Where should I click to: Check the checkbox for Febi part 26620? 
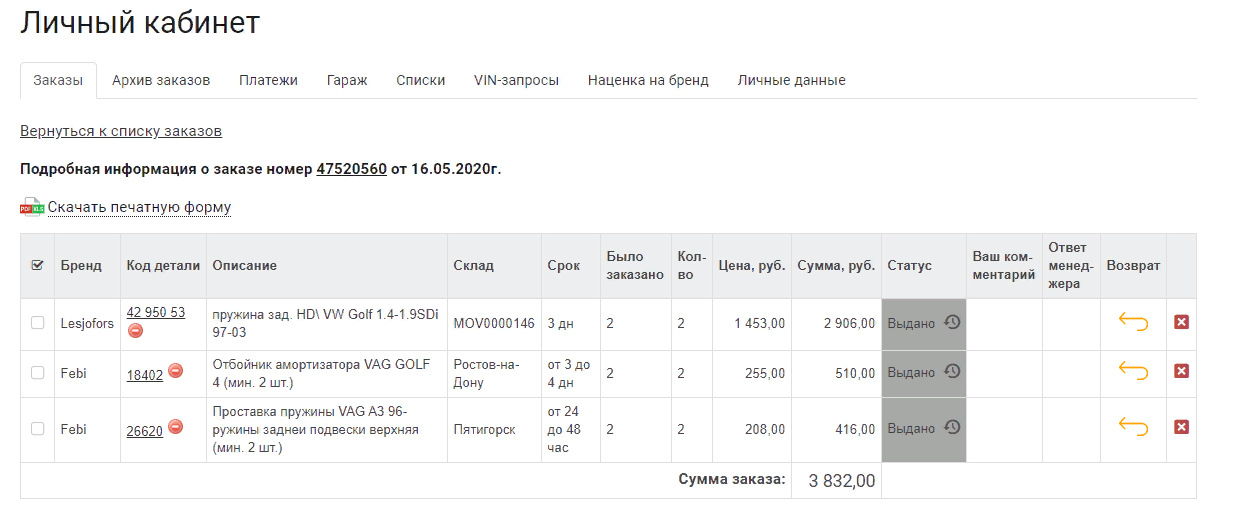pos(38,428)
